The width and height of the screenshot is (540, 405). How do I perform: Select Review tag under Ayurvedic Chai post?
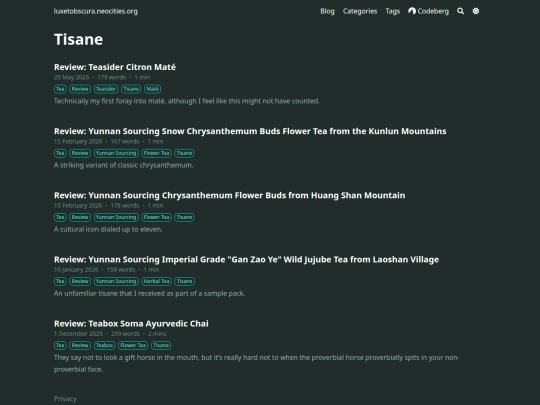(x=80, y=345)
